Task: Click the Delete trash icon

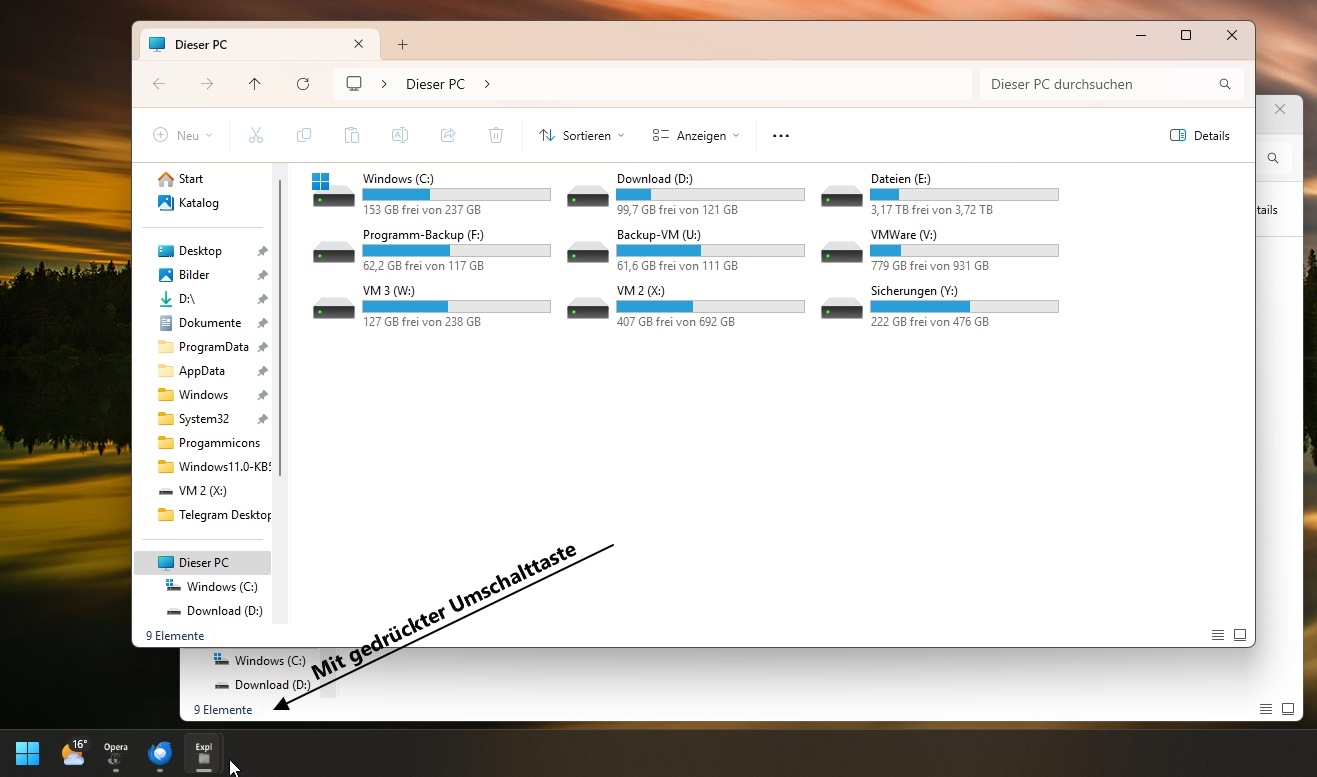Action: click(496, 135)
